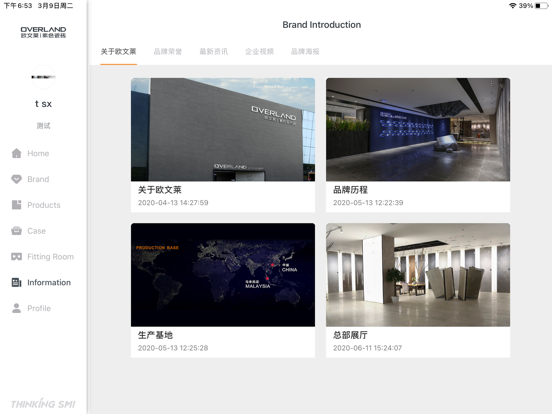Tap the Case basket icon
The image size is (552, 414).
(x=16, y=231)
